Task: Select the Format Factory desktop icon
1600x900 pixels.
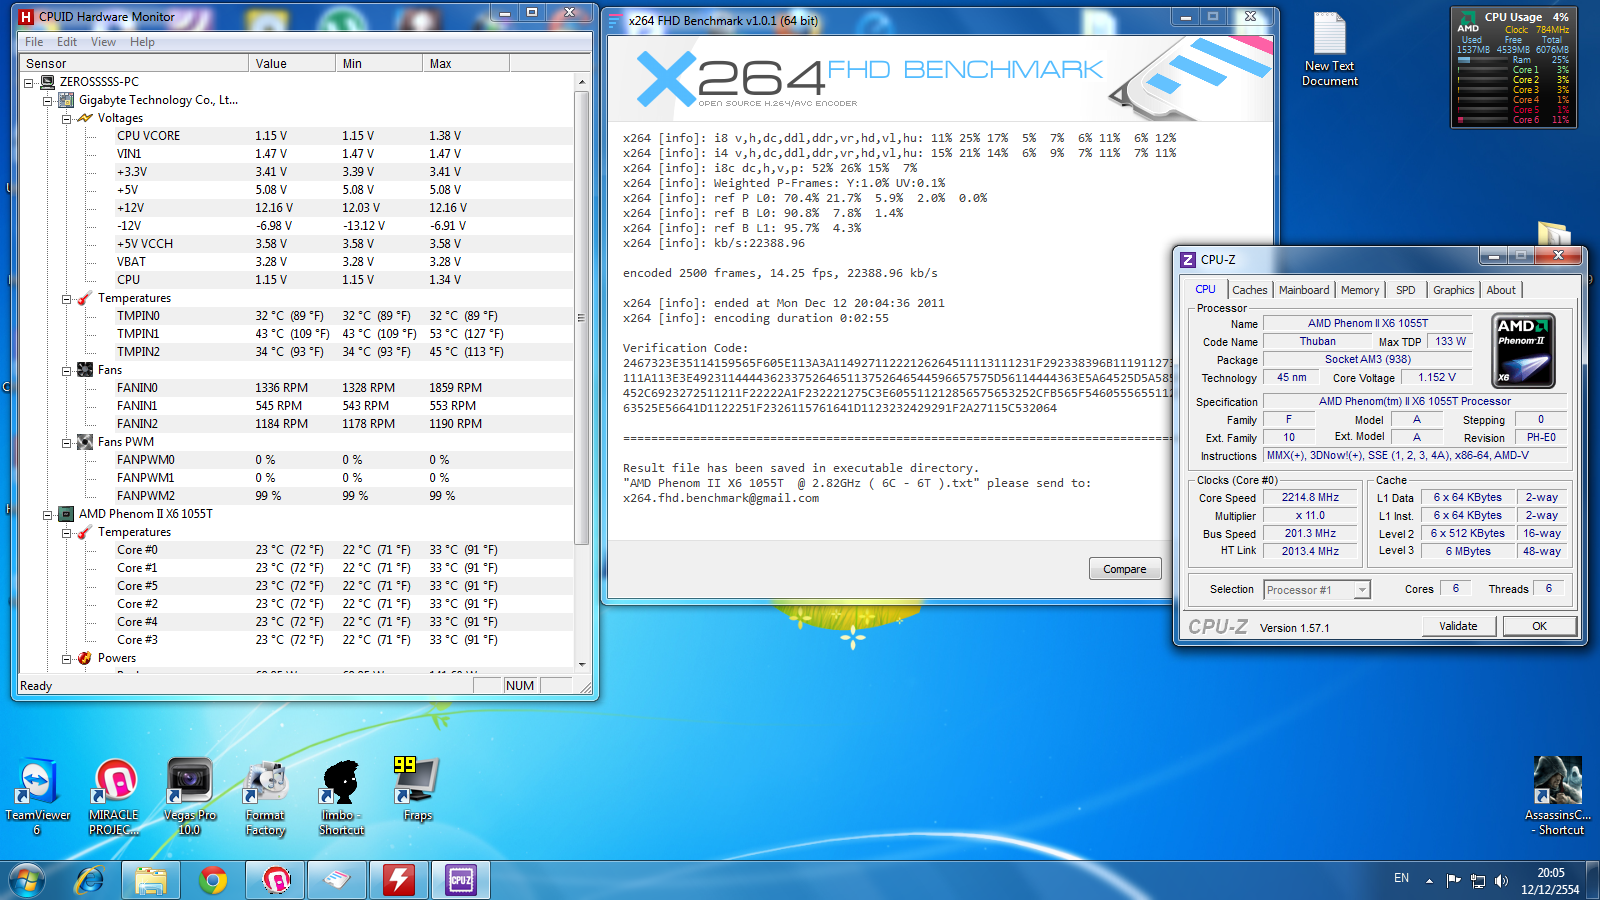Action: point(266,796)
